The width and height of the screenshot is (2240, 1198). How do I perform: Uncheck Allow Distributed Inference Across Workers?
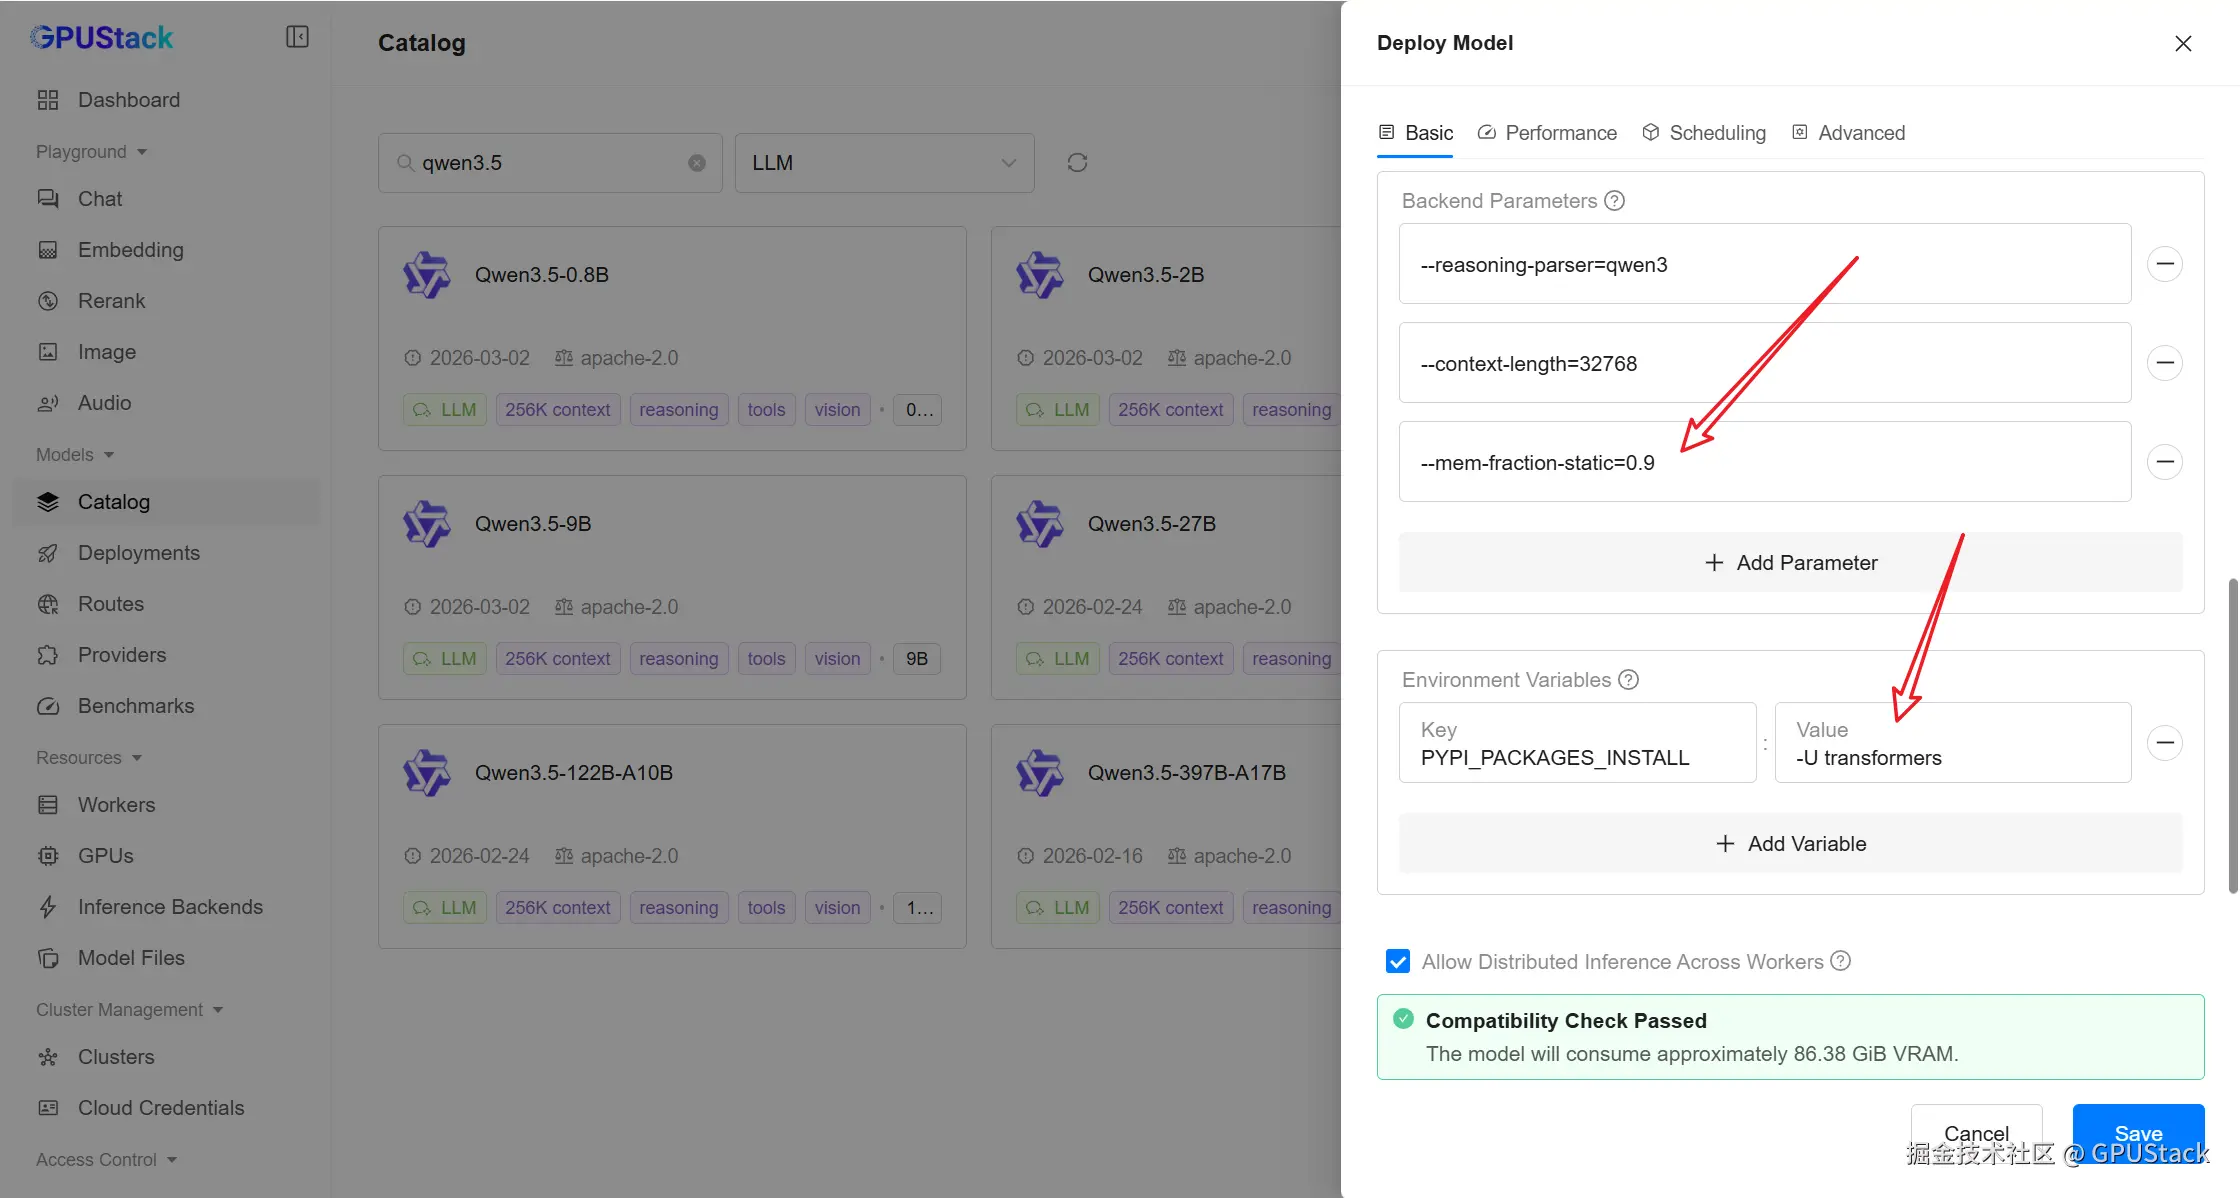coord(1398,961)
